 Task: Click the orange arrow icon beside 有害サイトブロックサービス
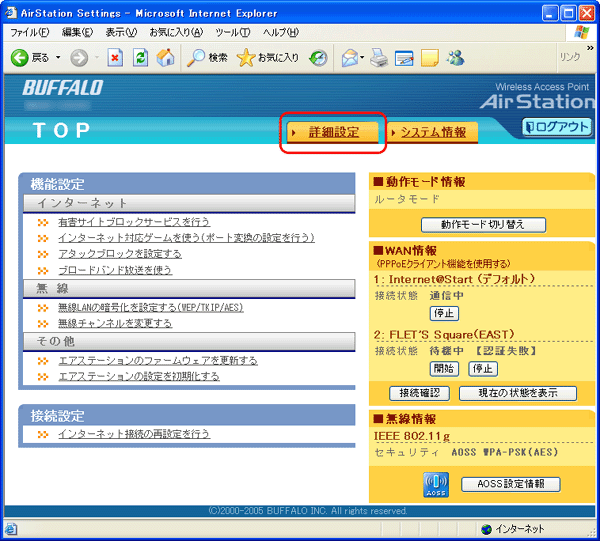coord(43,222)
